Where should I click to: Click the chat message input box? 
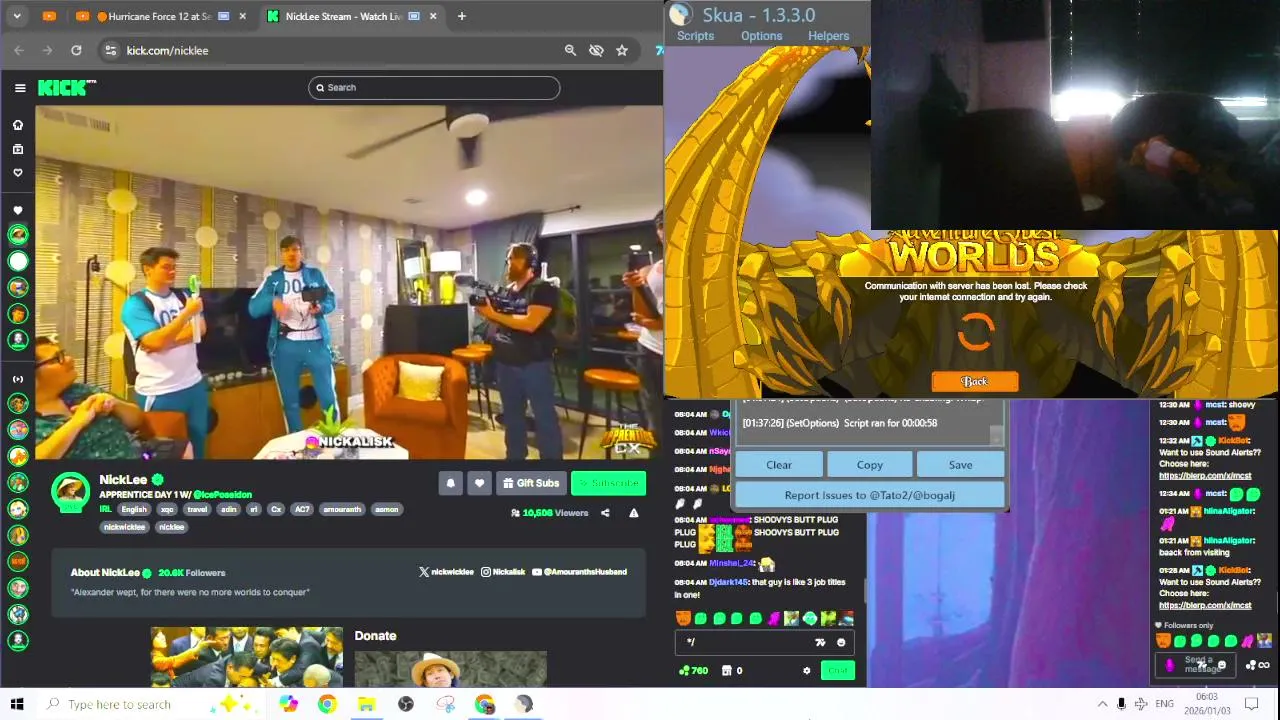(765, 643)
